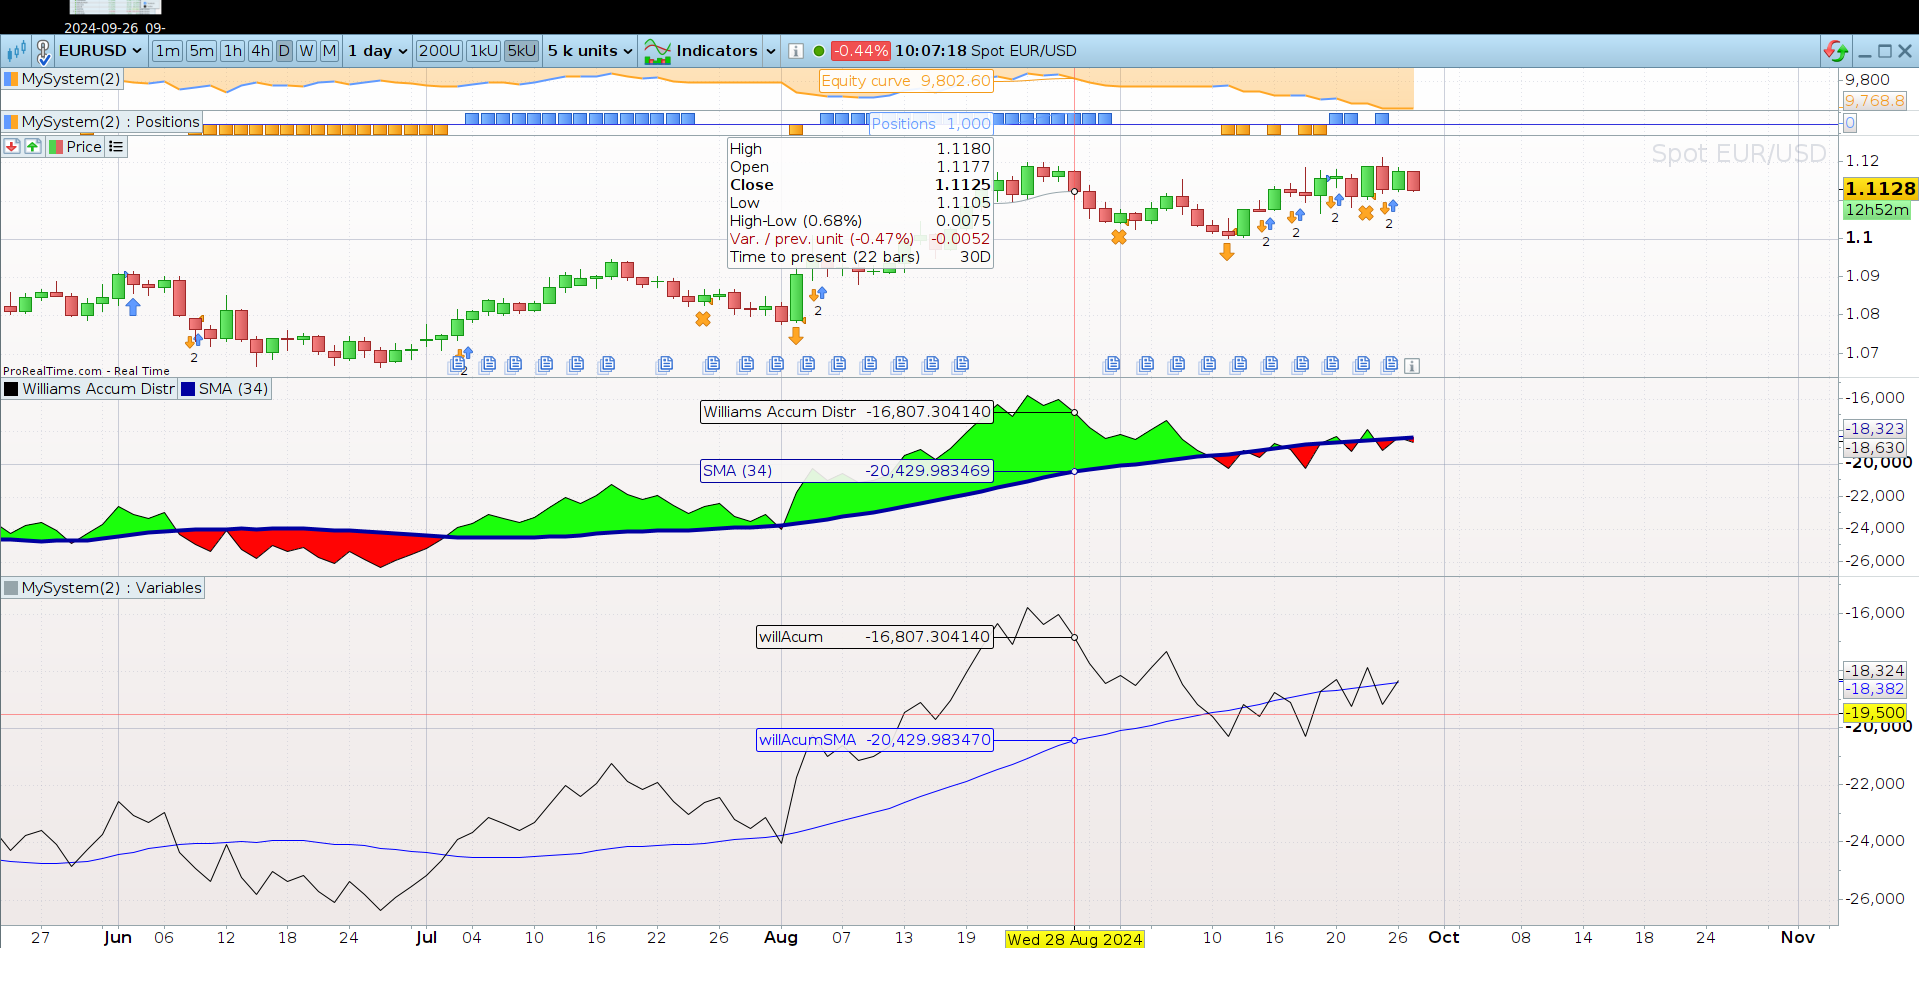Switch to the 1m timeframe
The image size is (1921, 983).
point(168,51)
